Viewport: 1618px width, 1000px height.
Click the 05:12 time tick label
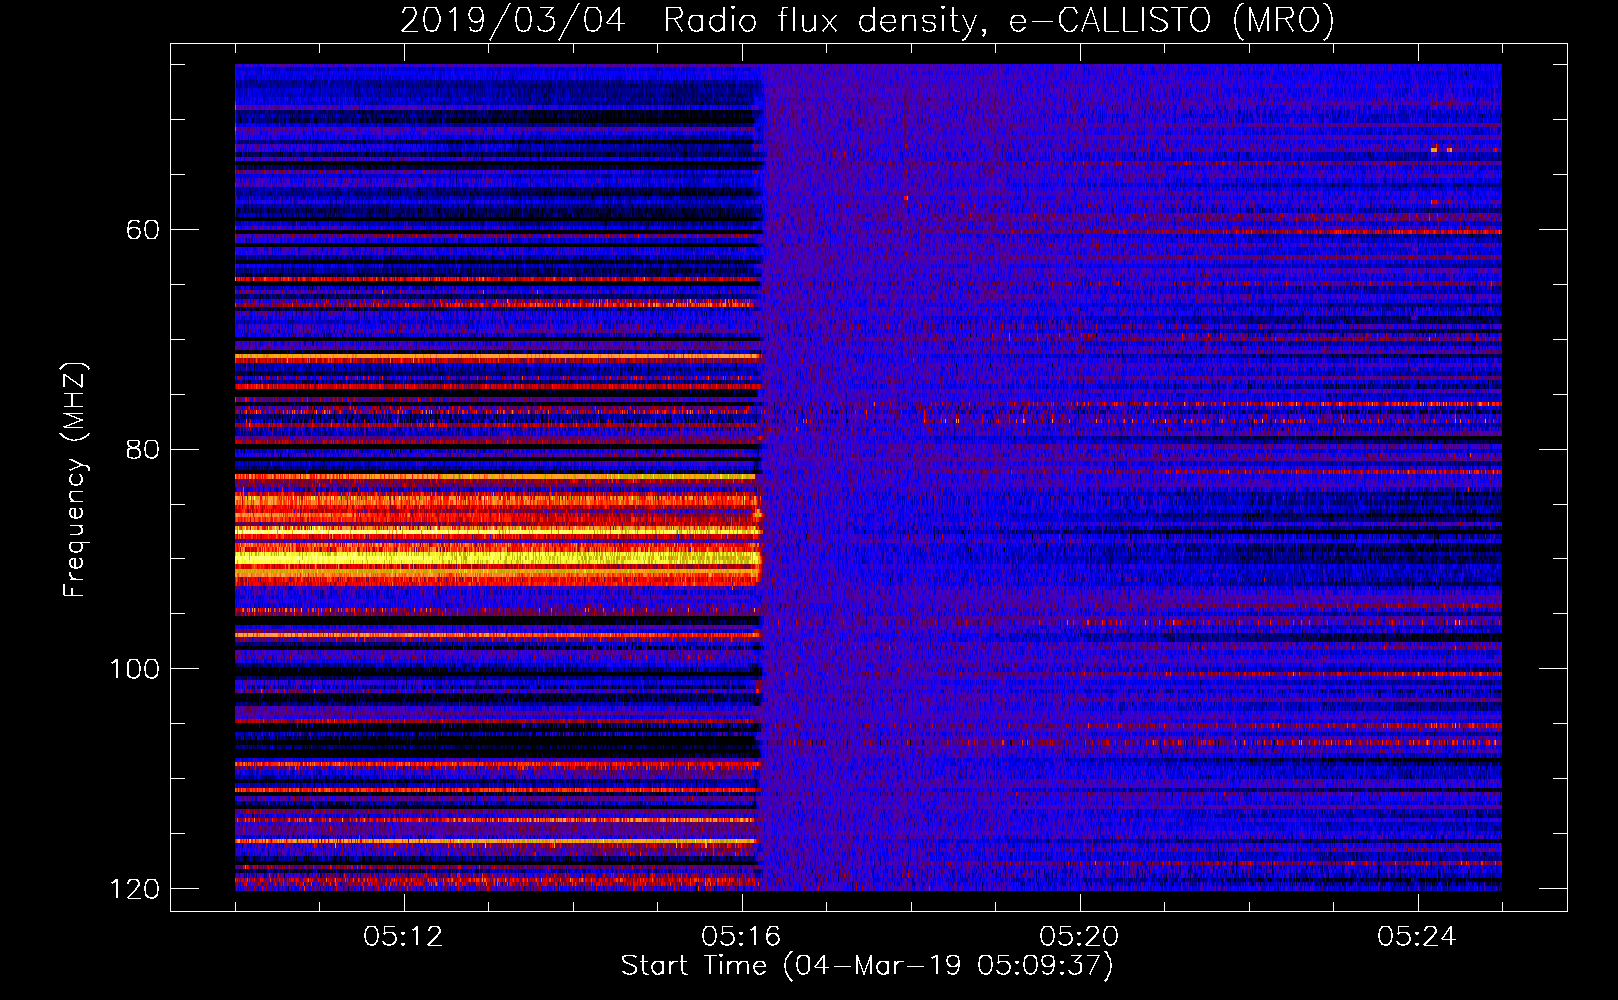(x=404, y=937)
